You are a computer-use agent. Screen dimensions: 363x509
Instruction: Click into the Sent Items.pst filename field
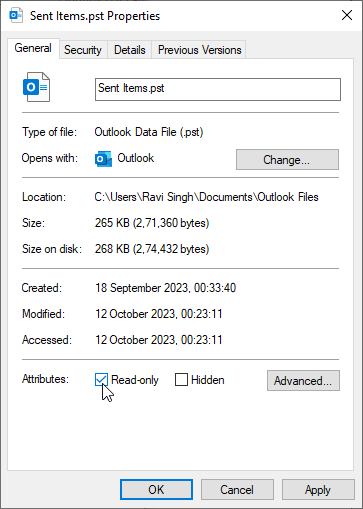click(218, 89)
